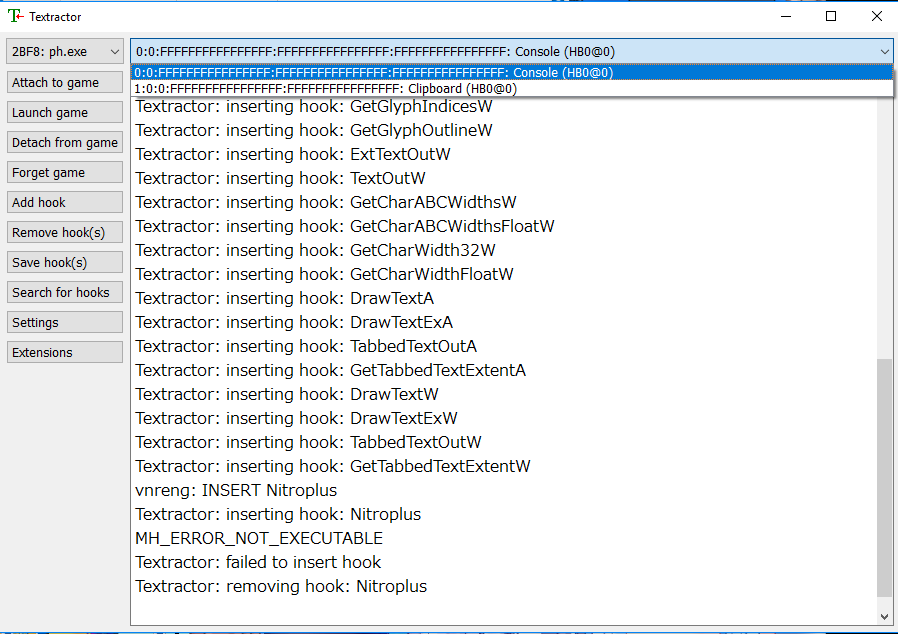Select the highlighted Console (HB0@0) entry
Viewport: 898px width, 634px height.
[400, 72]
